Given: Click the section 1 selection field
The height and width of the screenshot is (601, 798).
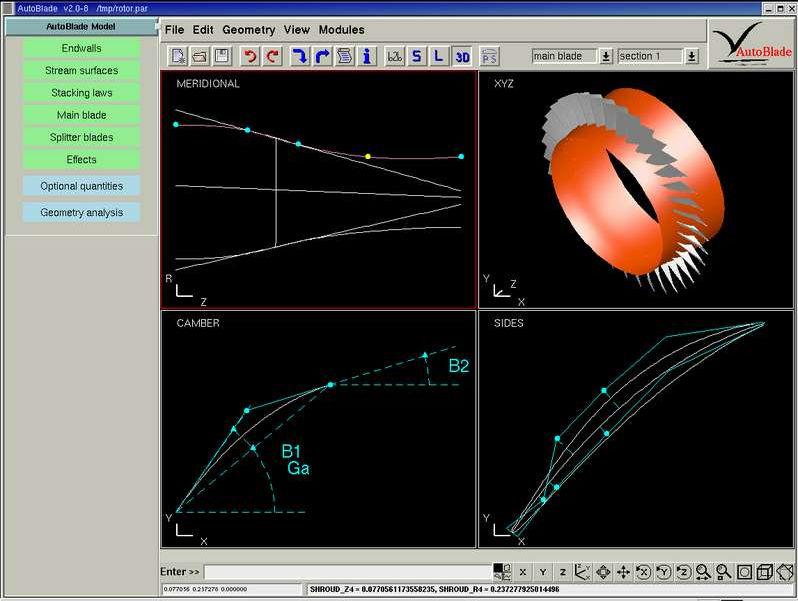Looking at the screenshot, I should [x=650, y=56].
